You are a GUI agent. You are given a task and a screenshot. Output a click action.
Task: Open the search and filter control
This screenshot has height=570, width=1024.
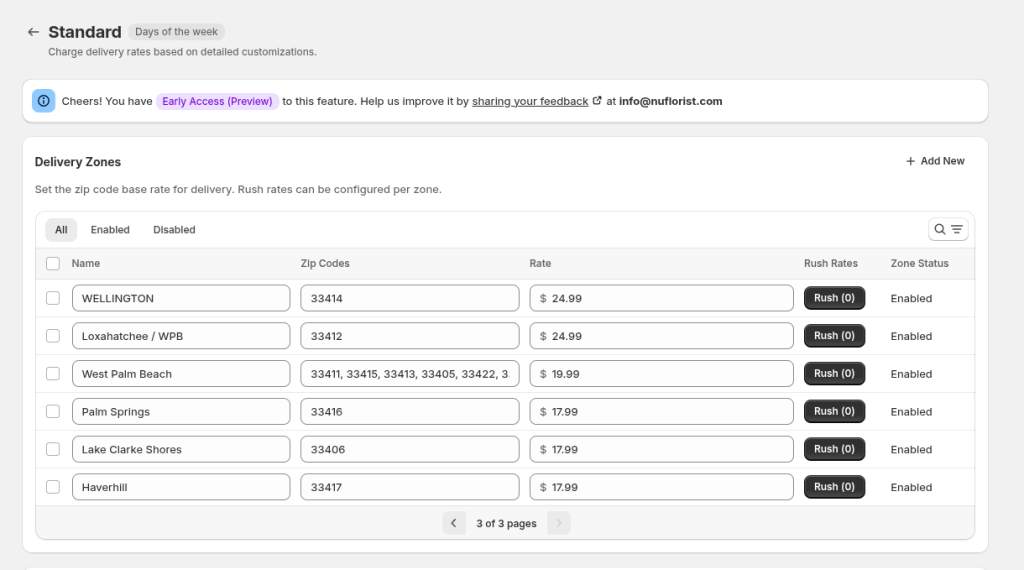point(948,230)
